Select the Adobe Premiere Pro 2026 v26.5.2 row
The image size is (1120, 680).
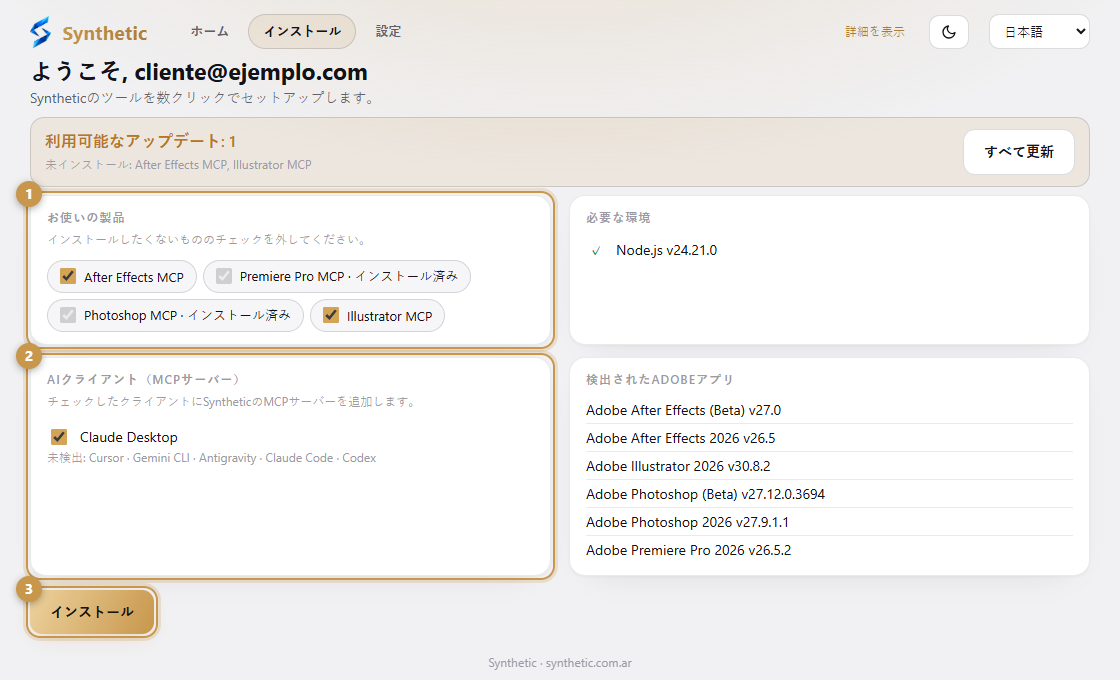pyautogui.click(x=829, y=550)
